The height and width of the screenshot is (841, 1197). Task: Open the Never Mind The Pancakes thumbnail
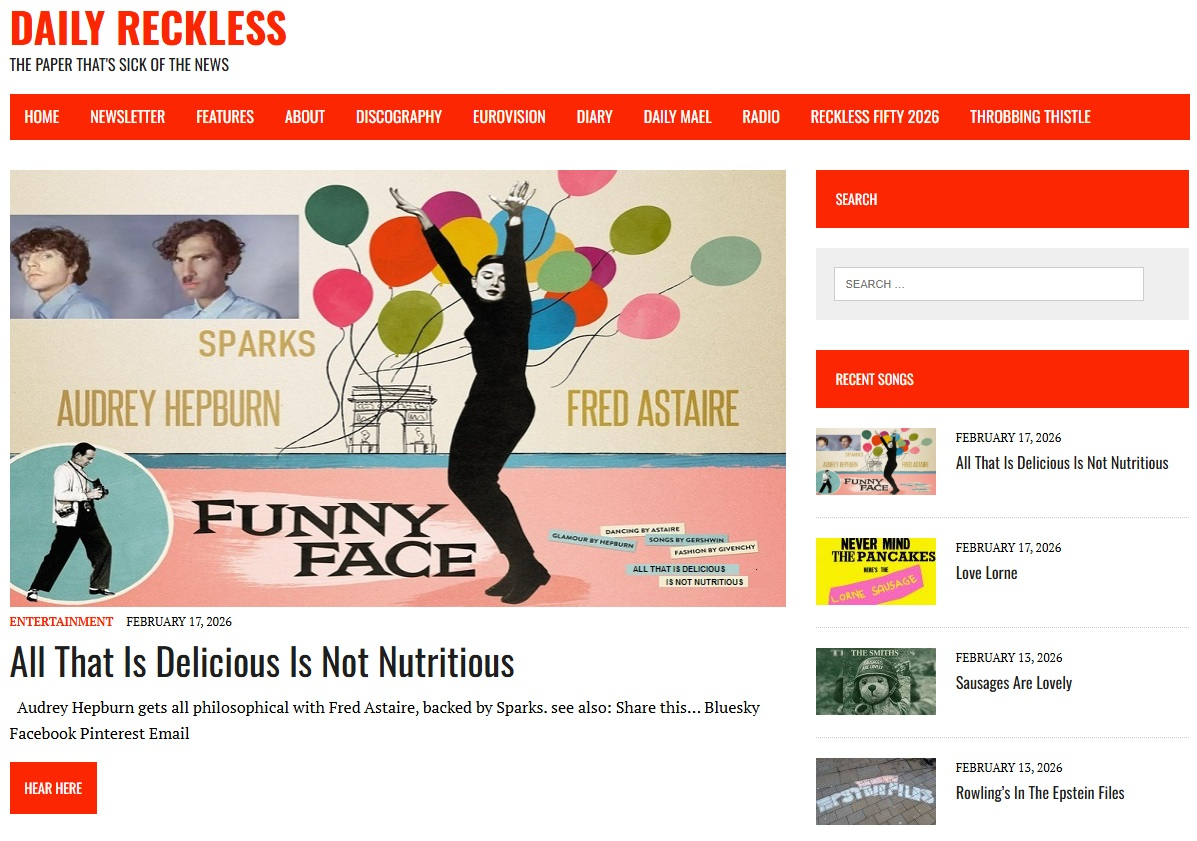(876, 572)
